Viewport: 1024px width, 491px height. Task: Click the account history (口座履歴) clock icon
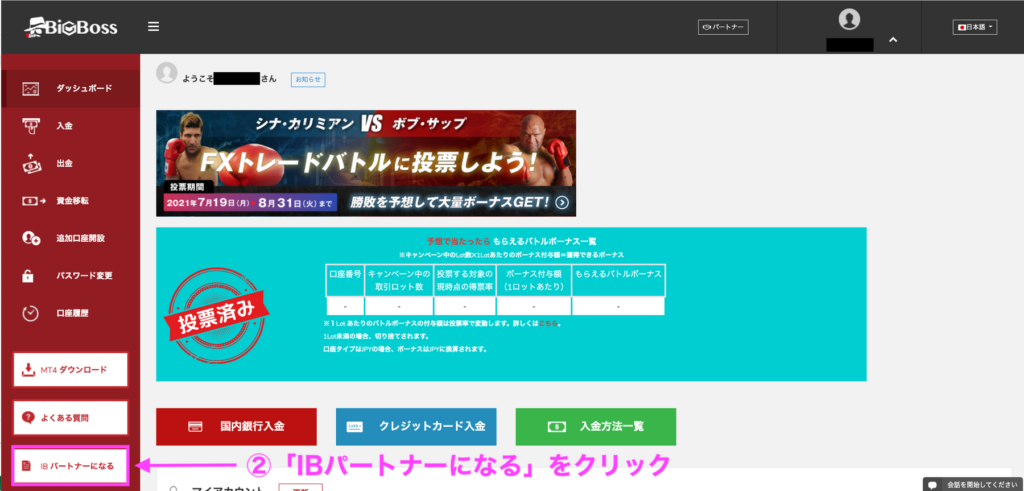(31, 314)
